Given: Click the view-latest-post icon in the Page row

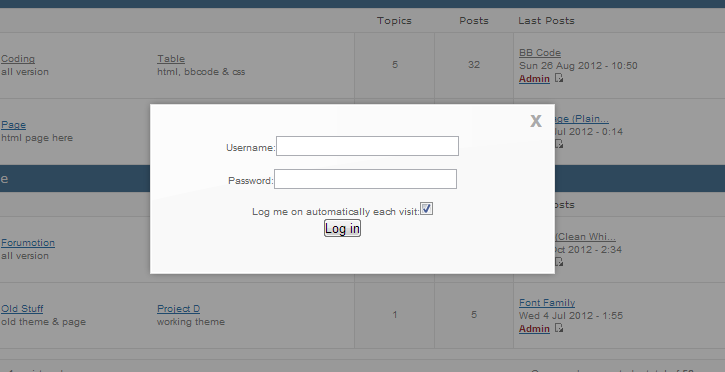Looking at the screenshot, I should click(x=559, y=144).
